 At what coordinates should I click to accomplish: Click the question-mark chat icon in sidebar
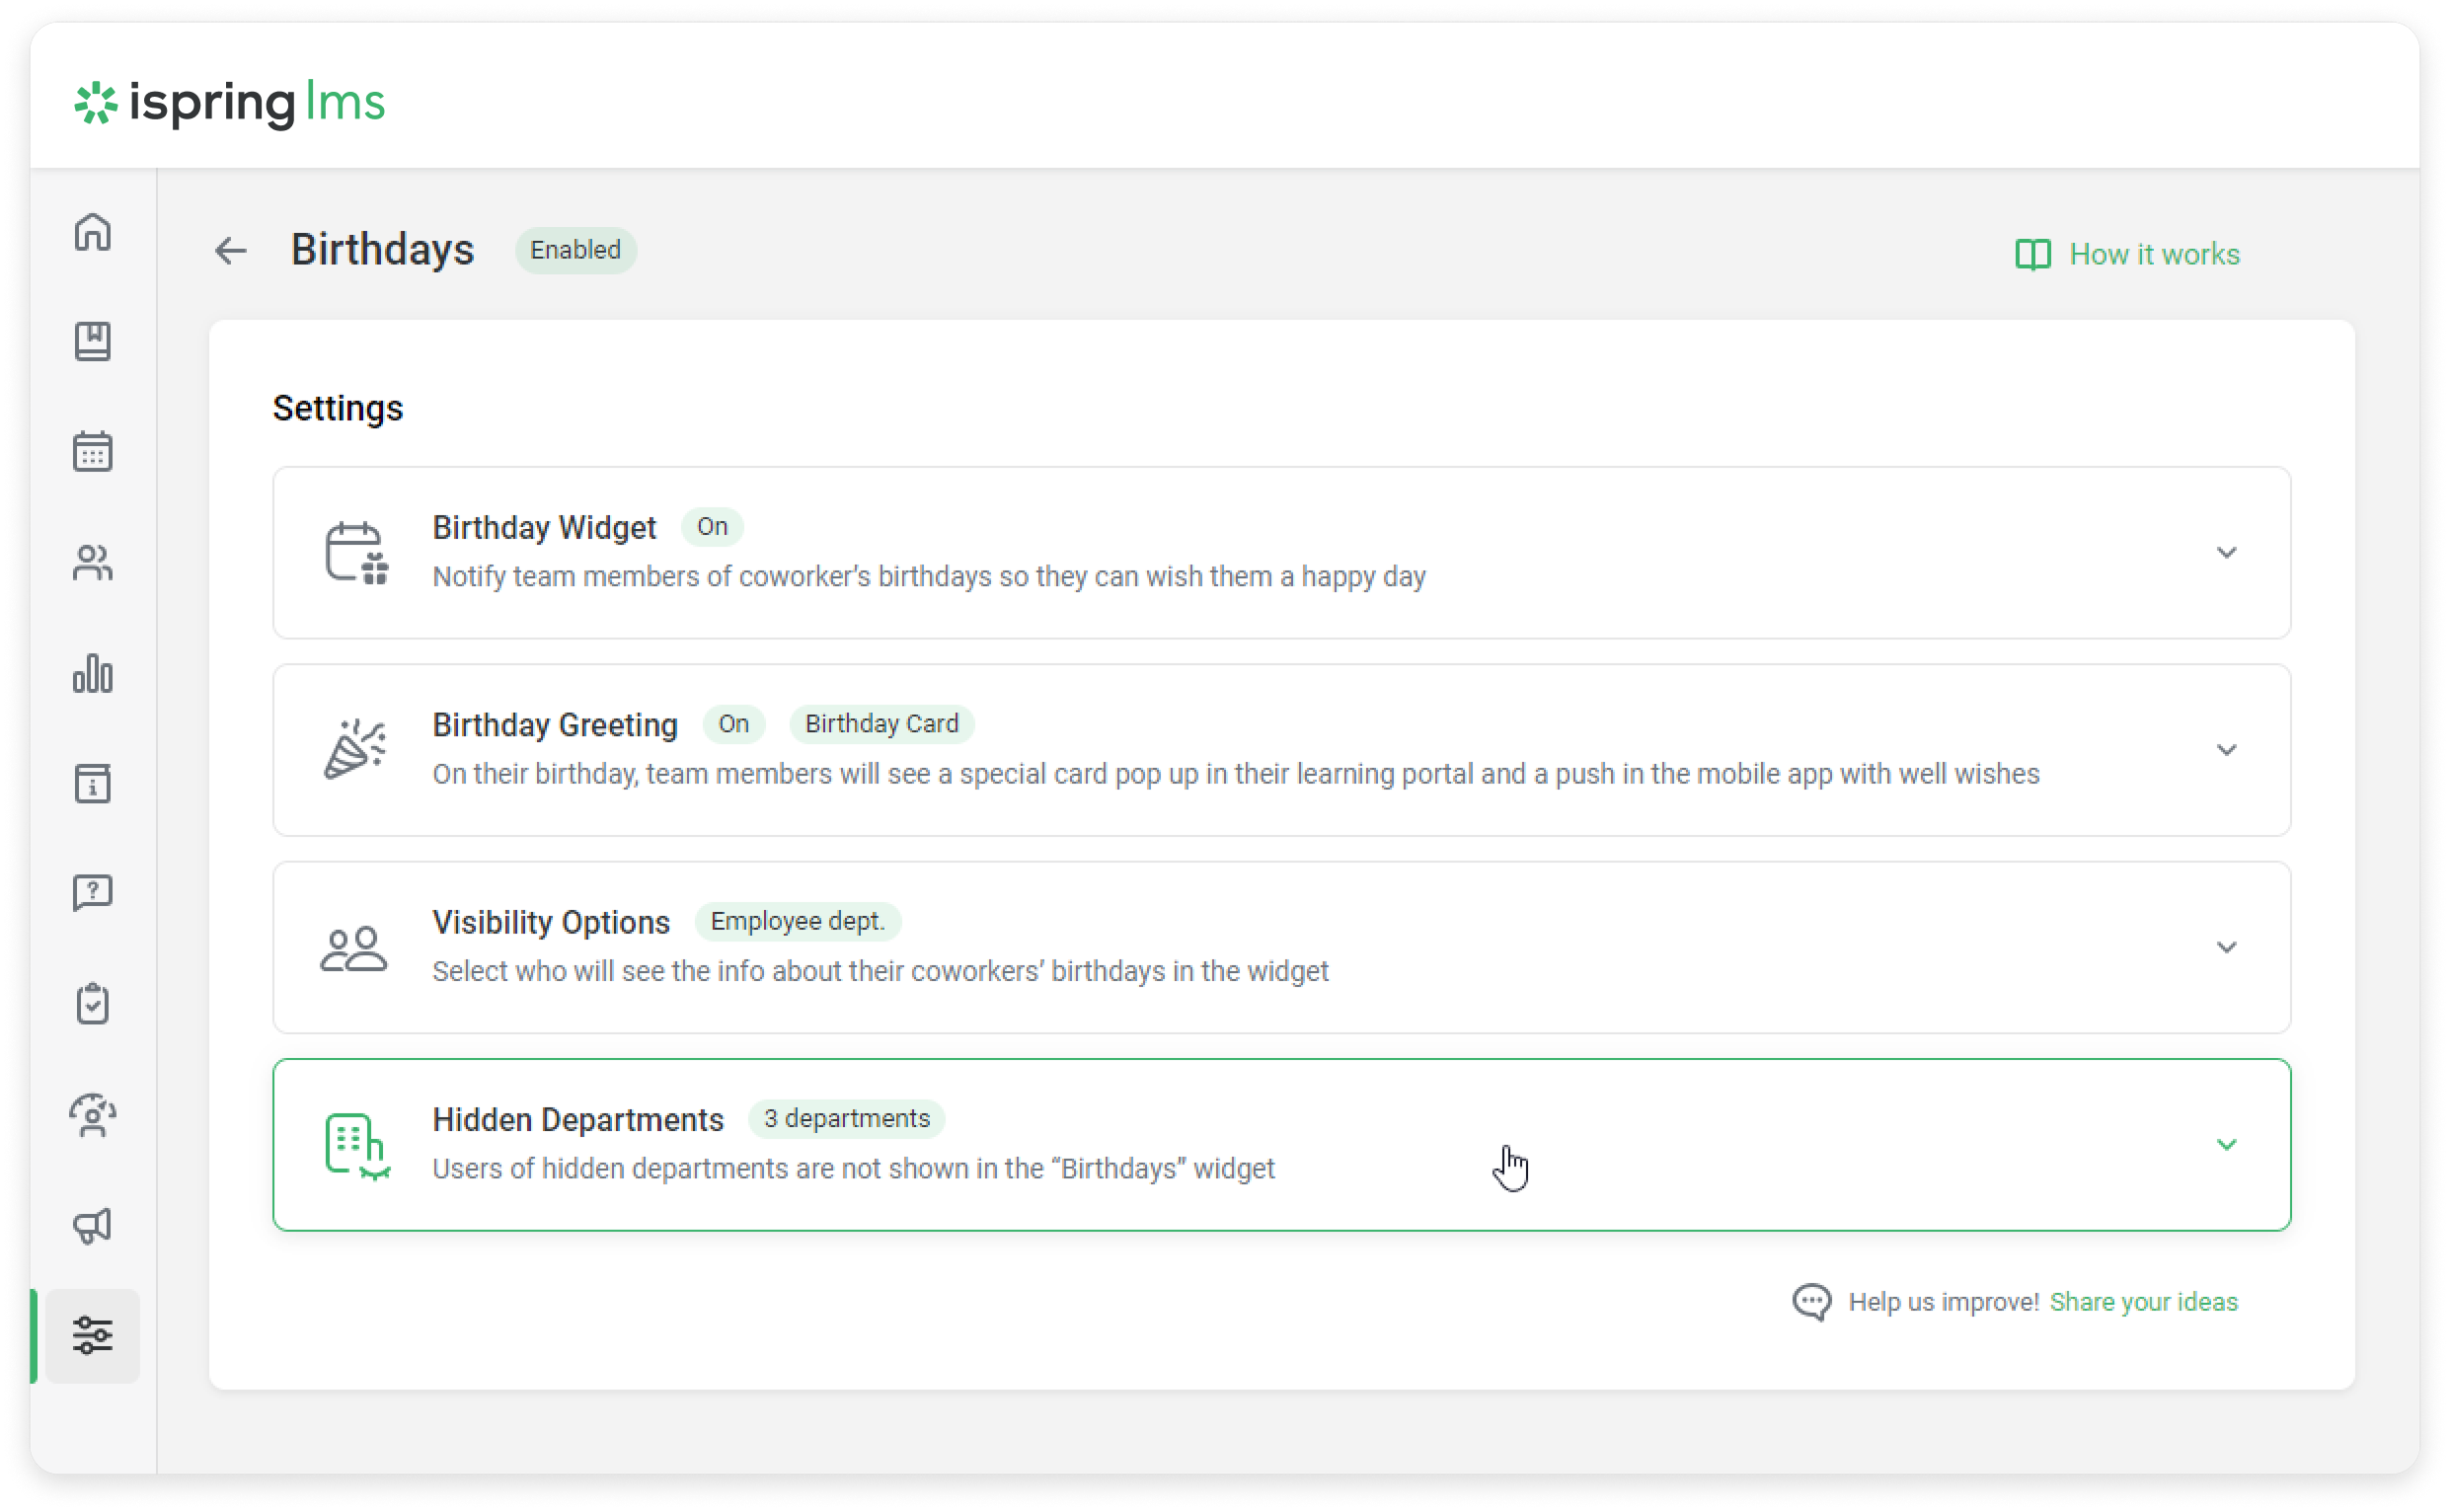coord(93,892)
